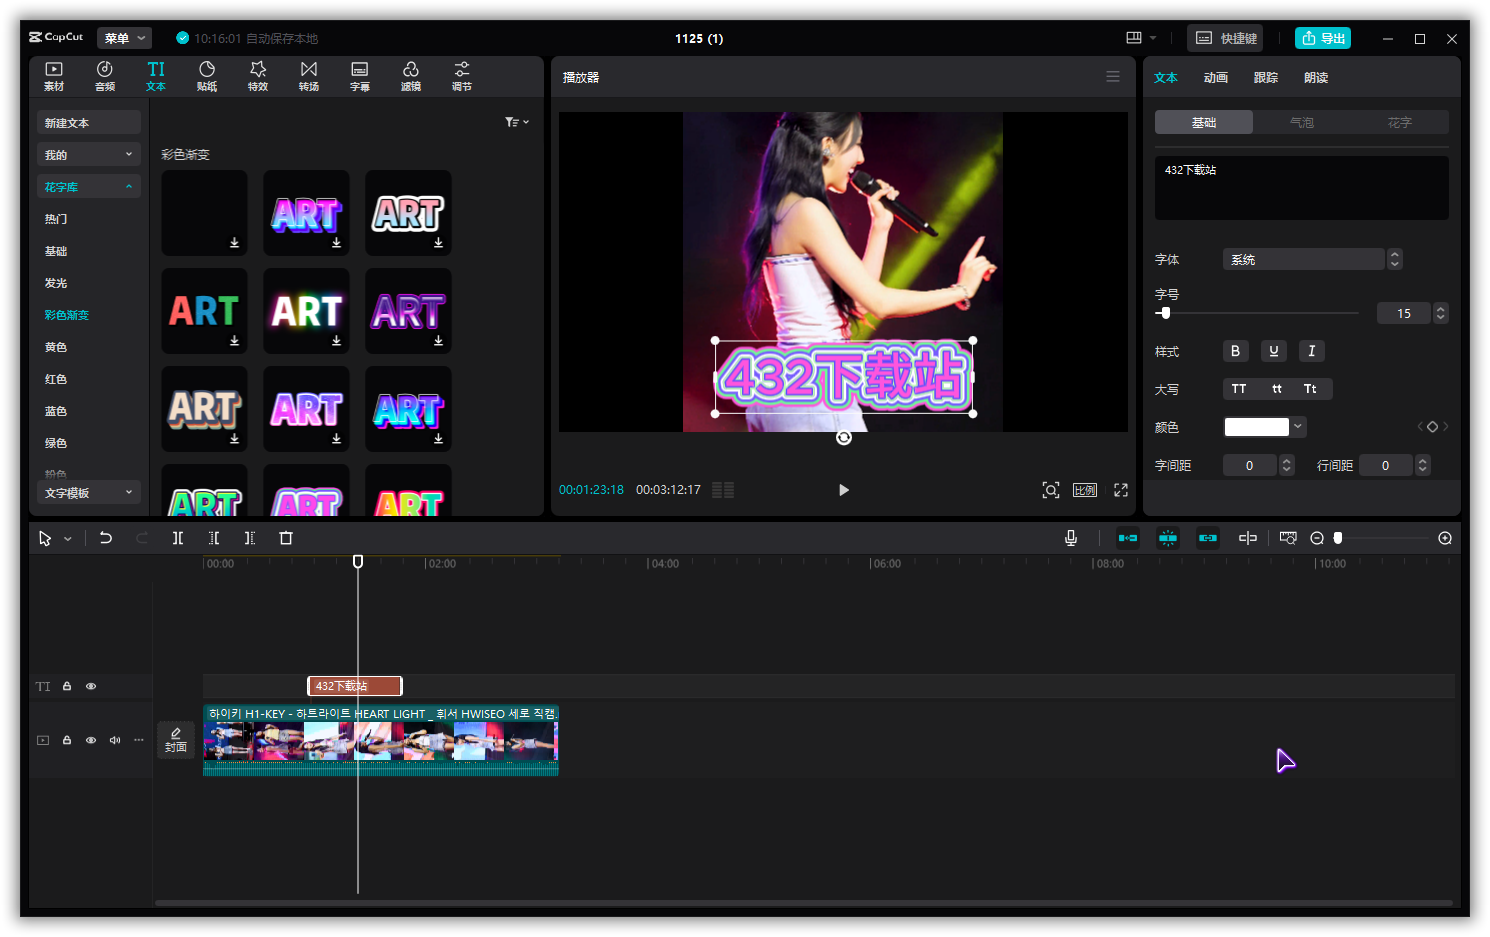Open the white text color swatch
Viewport: 1490px width, 937px height.
tap(1257, 427)
